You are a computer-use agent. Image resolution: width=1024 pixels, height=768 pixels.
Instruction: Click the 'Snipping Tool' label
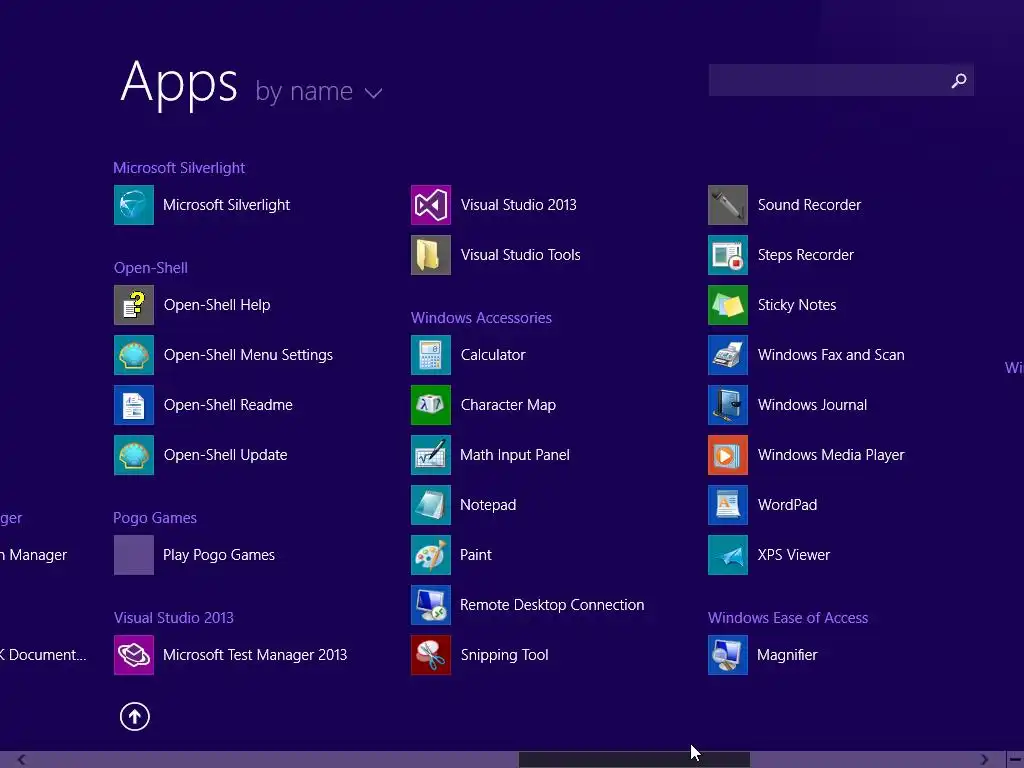click(504, 655)
